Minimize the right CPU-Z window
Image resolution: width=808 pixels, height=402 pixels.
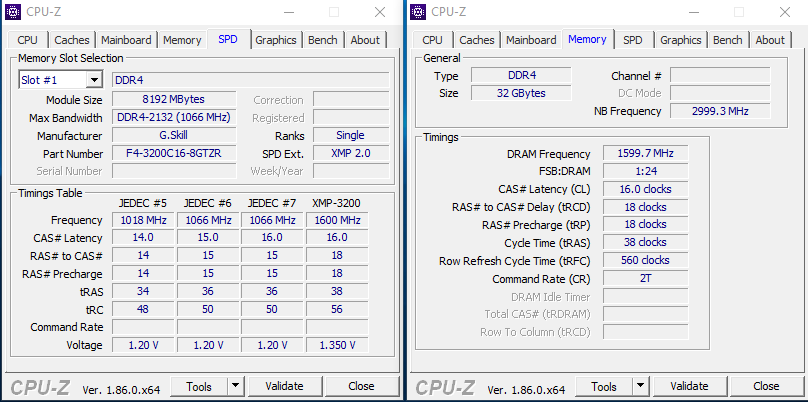pos(694,12)
